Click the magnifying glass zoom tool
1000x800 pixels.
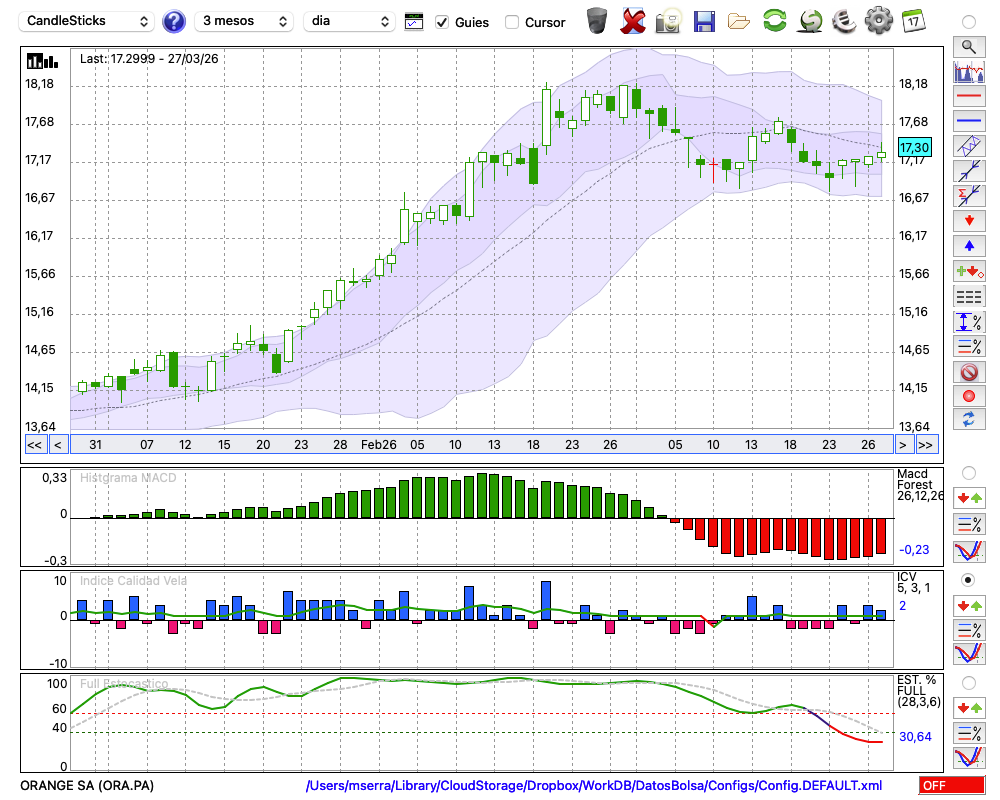coord(968,46)
